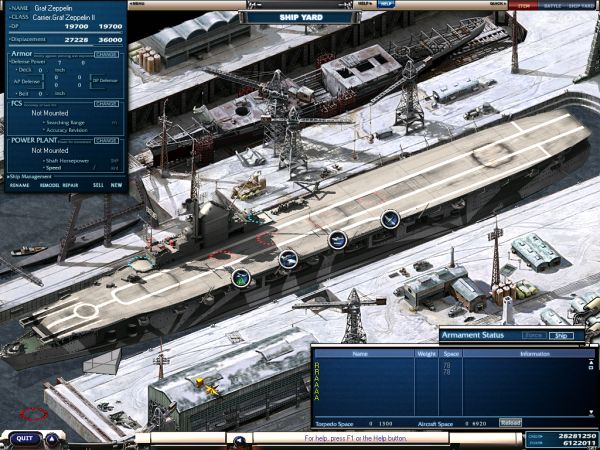Screen dimensions: 600x450
Task: Click the Weight column header
Action: pyautogui.click(x=427, y=354)
